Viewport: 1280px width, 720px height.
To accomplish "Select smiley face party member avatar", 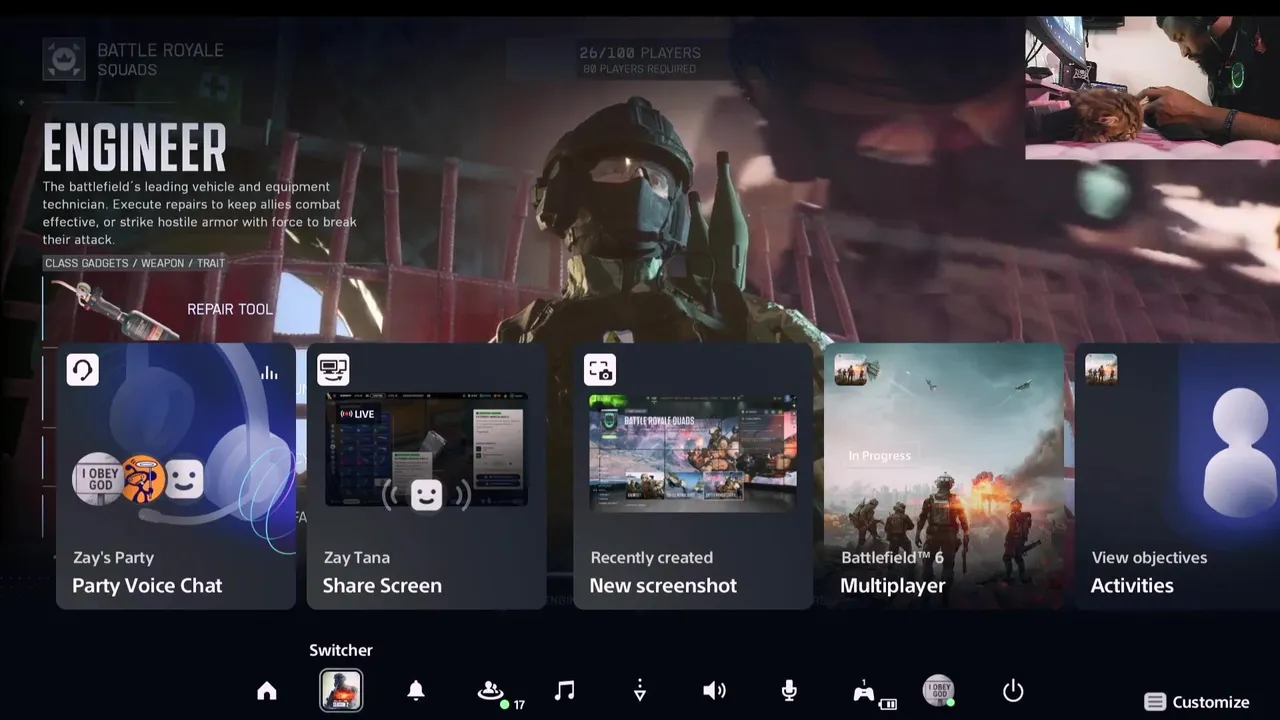I will pyautogui.click(x=184, y=481).
